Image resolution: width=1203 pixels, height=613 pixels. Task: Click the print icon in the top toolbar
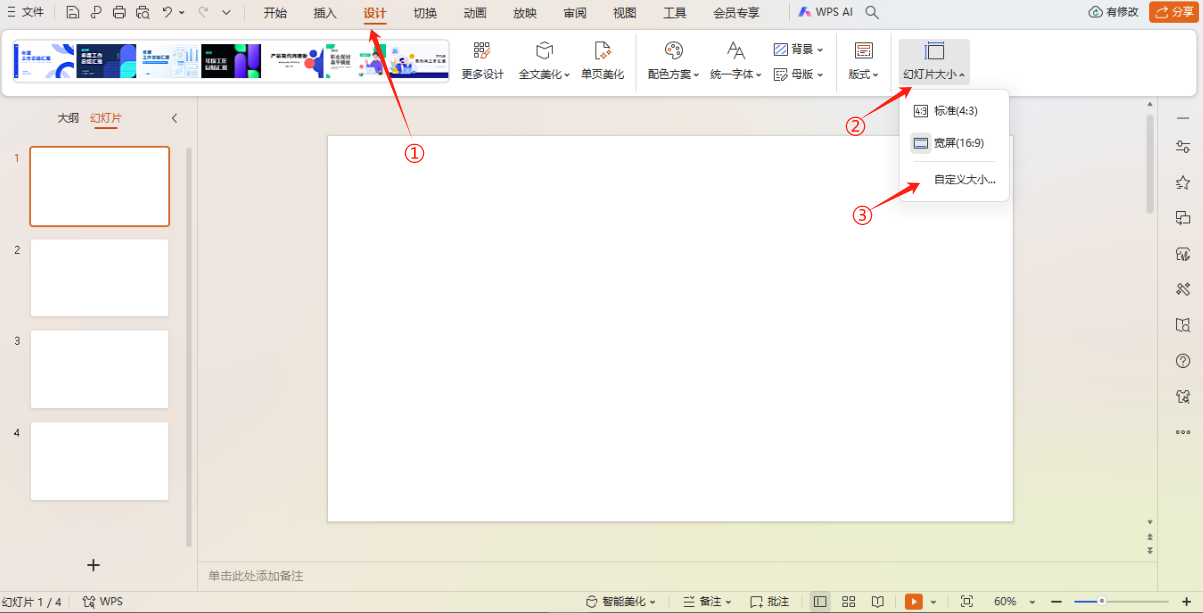point(120,12)
